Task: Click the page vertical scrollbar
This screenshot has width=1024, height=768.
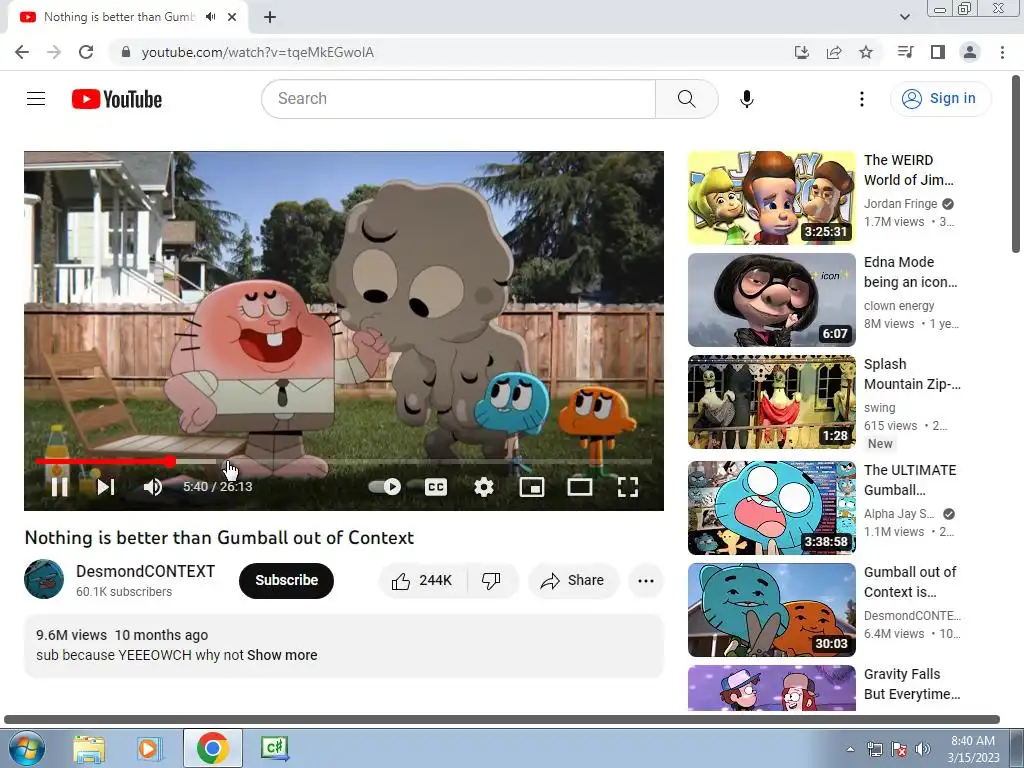Action: tap(1016, 165)
